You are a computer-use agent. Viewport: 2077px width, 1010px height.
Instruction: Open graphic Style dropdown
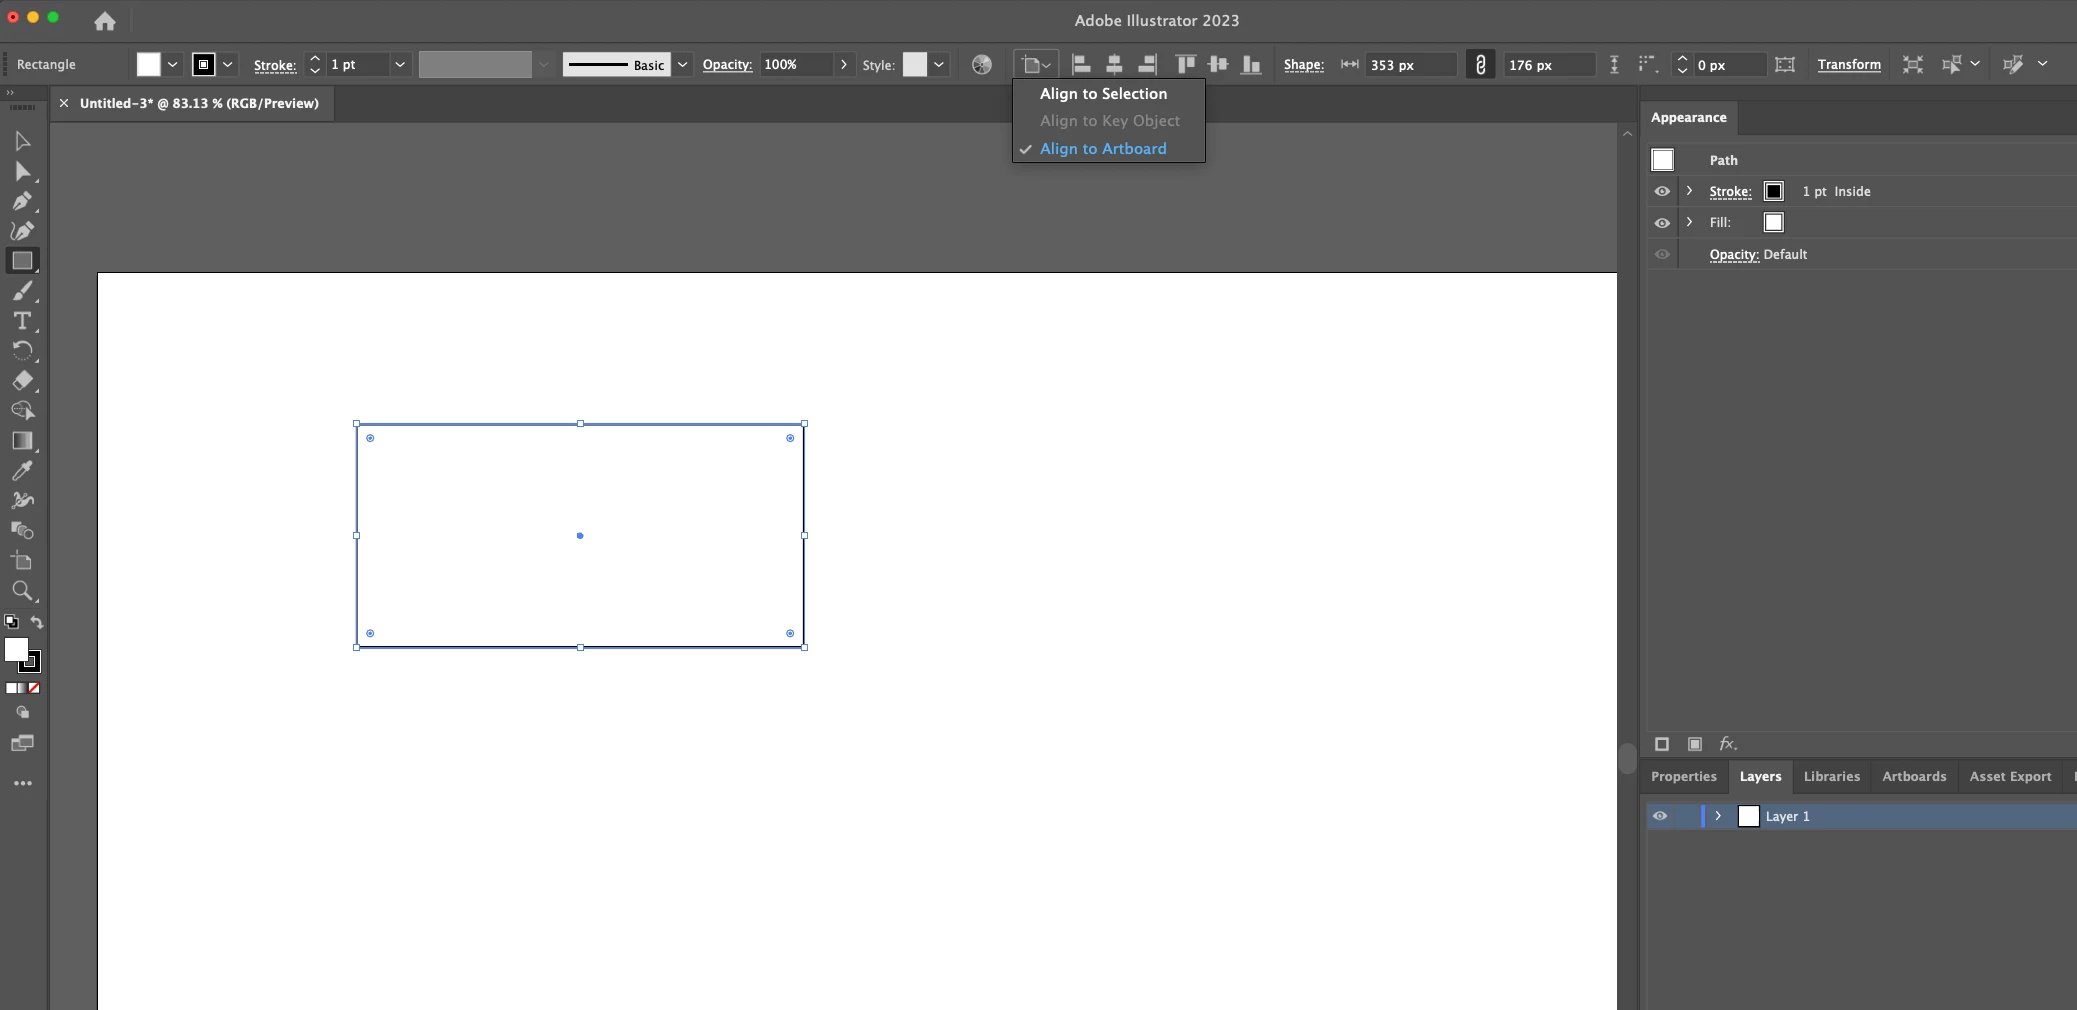pos(939,64)
